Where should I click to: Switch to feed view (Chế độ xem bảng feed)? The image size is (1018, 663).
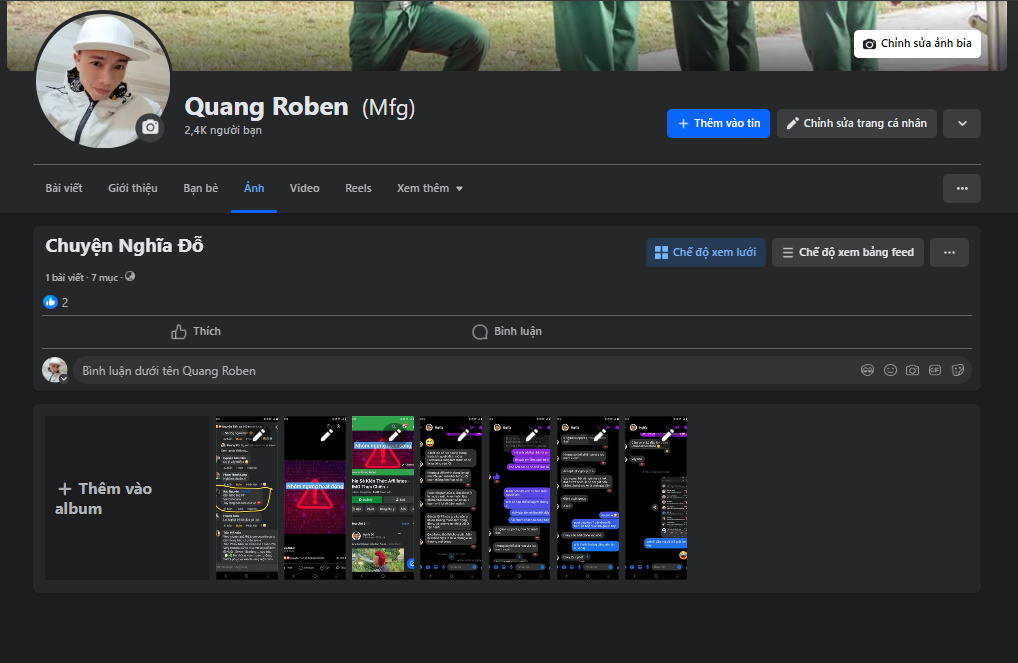coord(847,253)
